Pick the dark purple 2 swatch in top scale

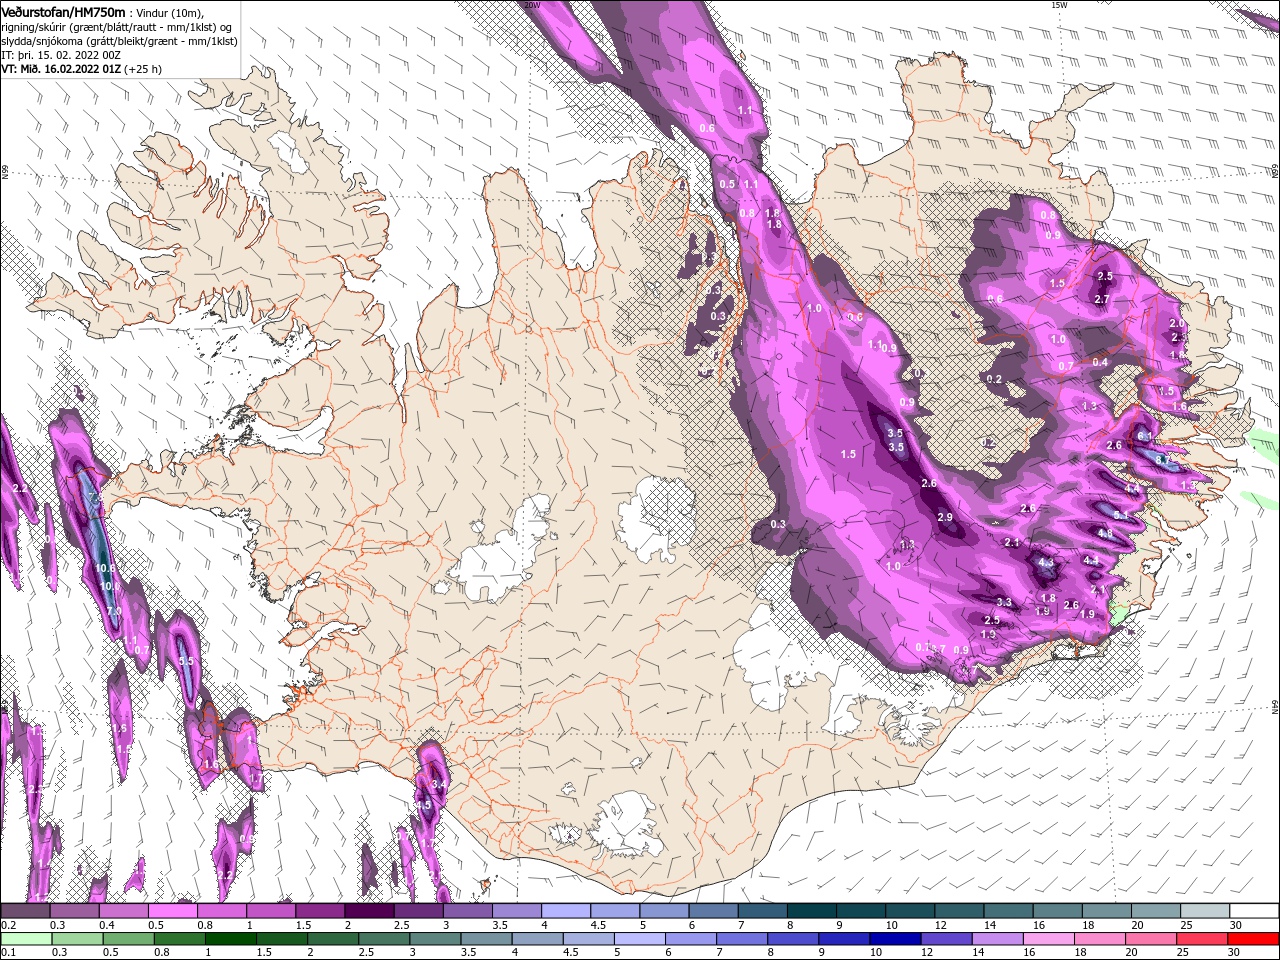(369, 911)
